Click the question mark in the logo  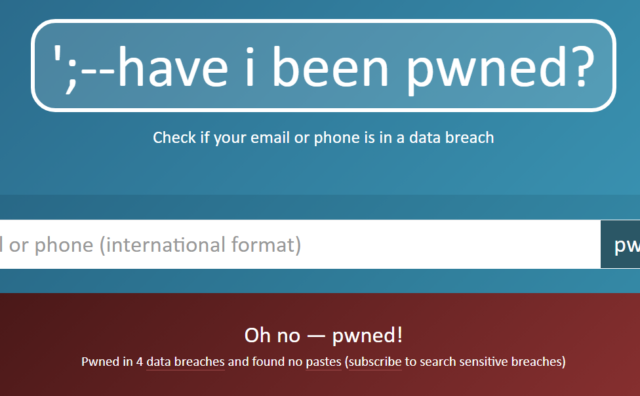pos(582,65)
